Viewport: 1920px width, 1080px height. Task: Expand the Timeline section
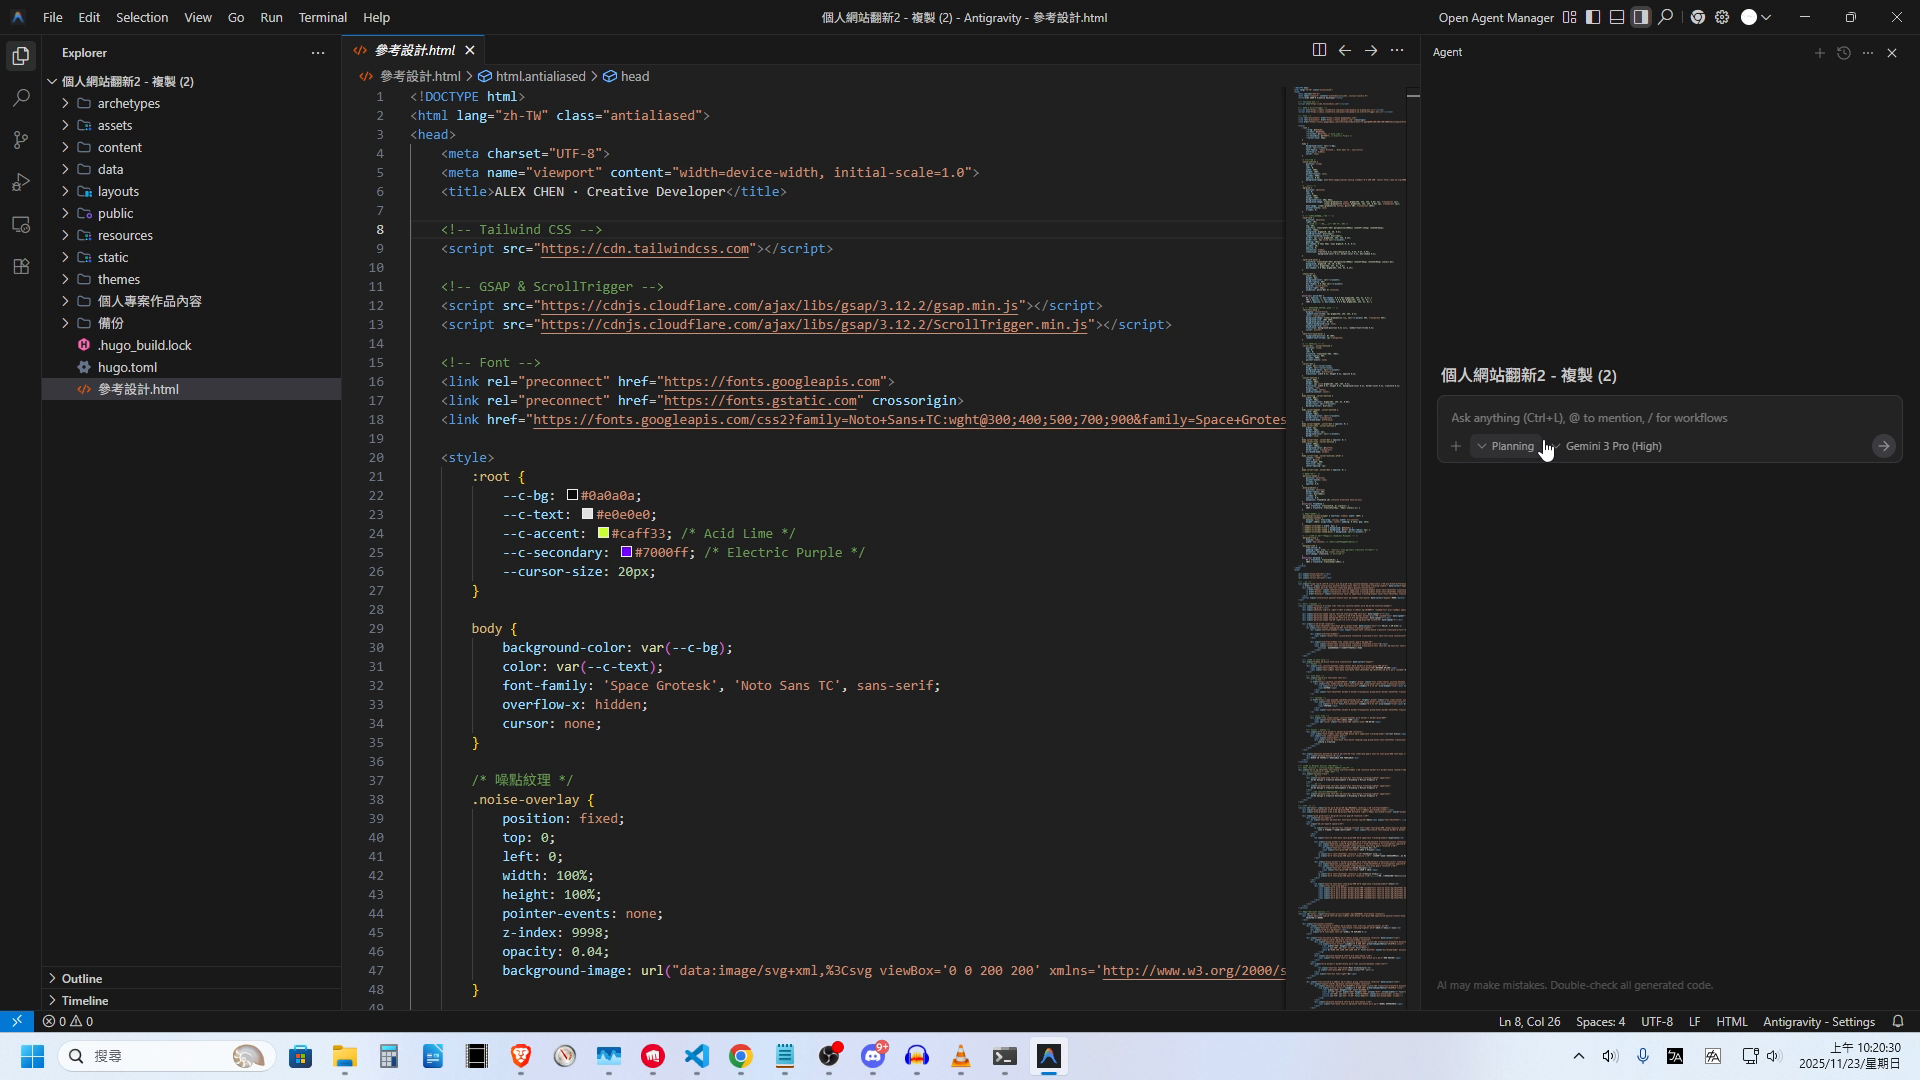coord(85,1000)
